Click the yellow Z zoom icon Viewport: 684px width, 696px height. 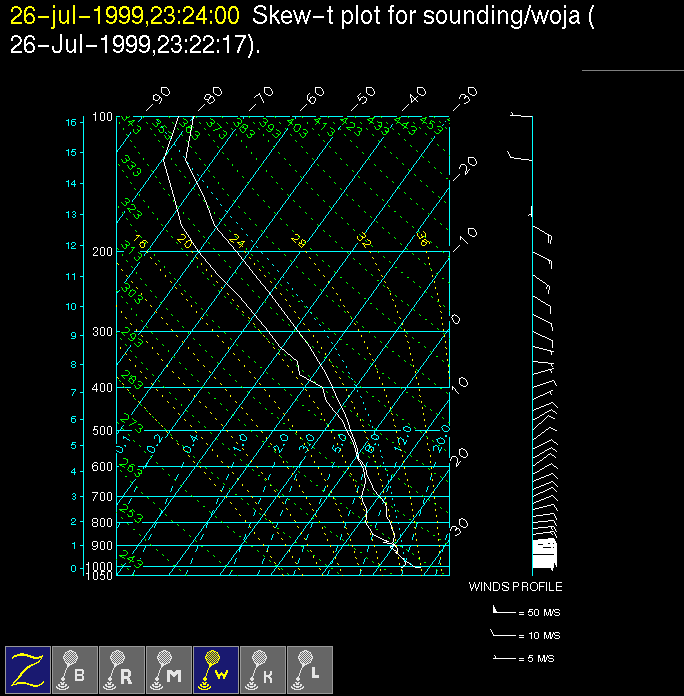coord(28,669)
